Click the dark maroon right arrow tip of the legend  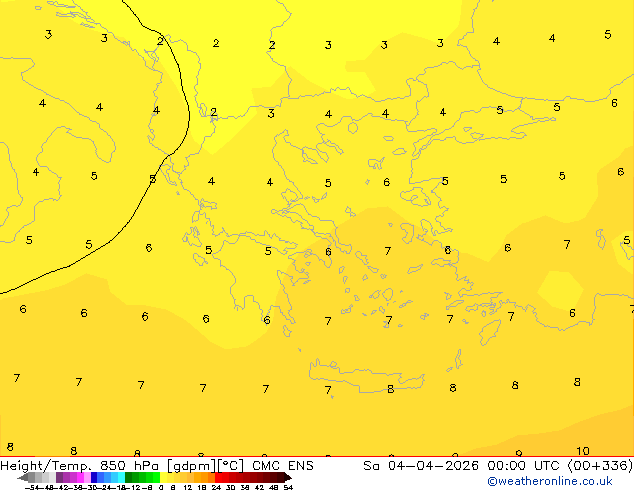(x=288, y=478)
